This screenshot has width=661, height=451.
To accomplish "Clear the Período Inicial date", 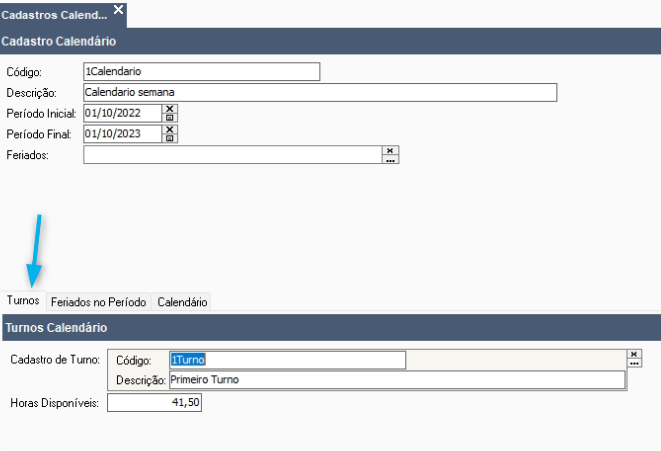I will click(170, 109).
